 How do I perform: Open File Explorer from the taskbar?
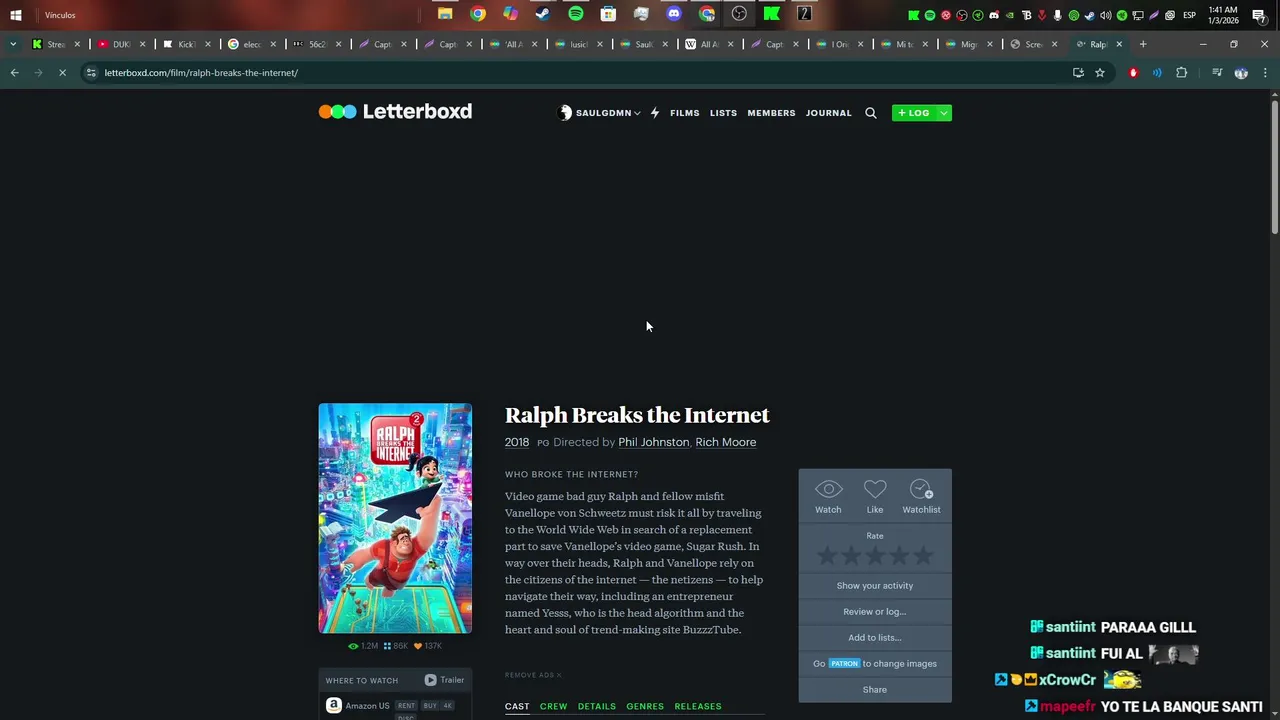click(x=445, y=14)
